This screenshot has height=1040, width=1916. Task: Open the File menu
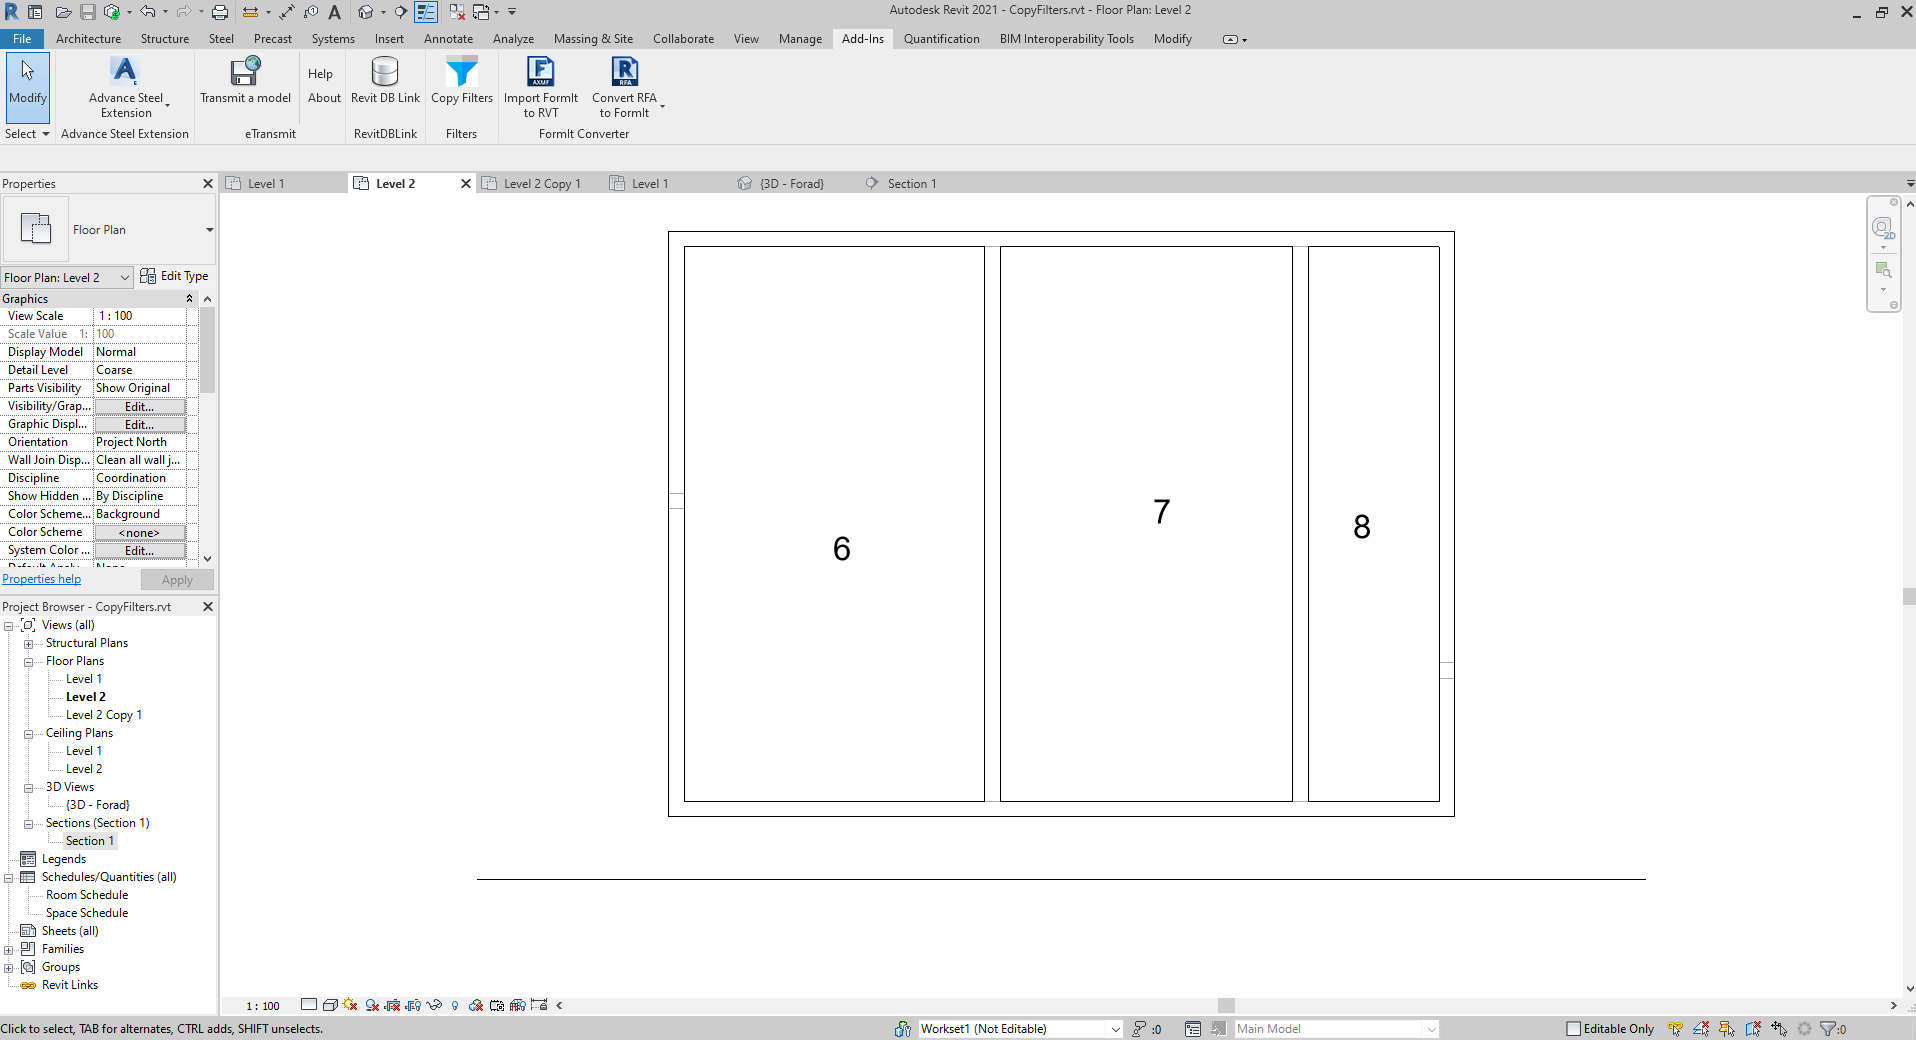(22, 39)
